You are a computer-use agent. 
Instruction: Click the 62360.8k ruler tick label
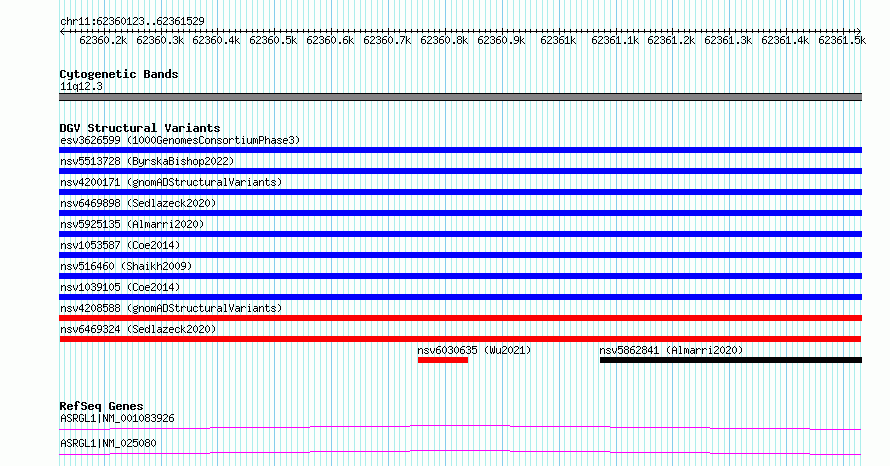pyautogui.click(x=444, y=40)
